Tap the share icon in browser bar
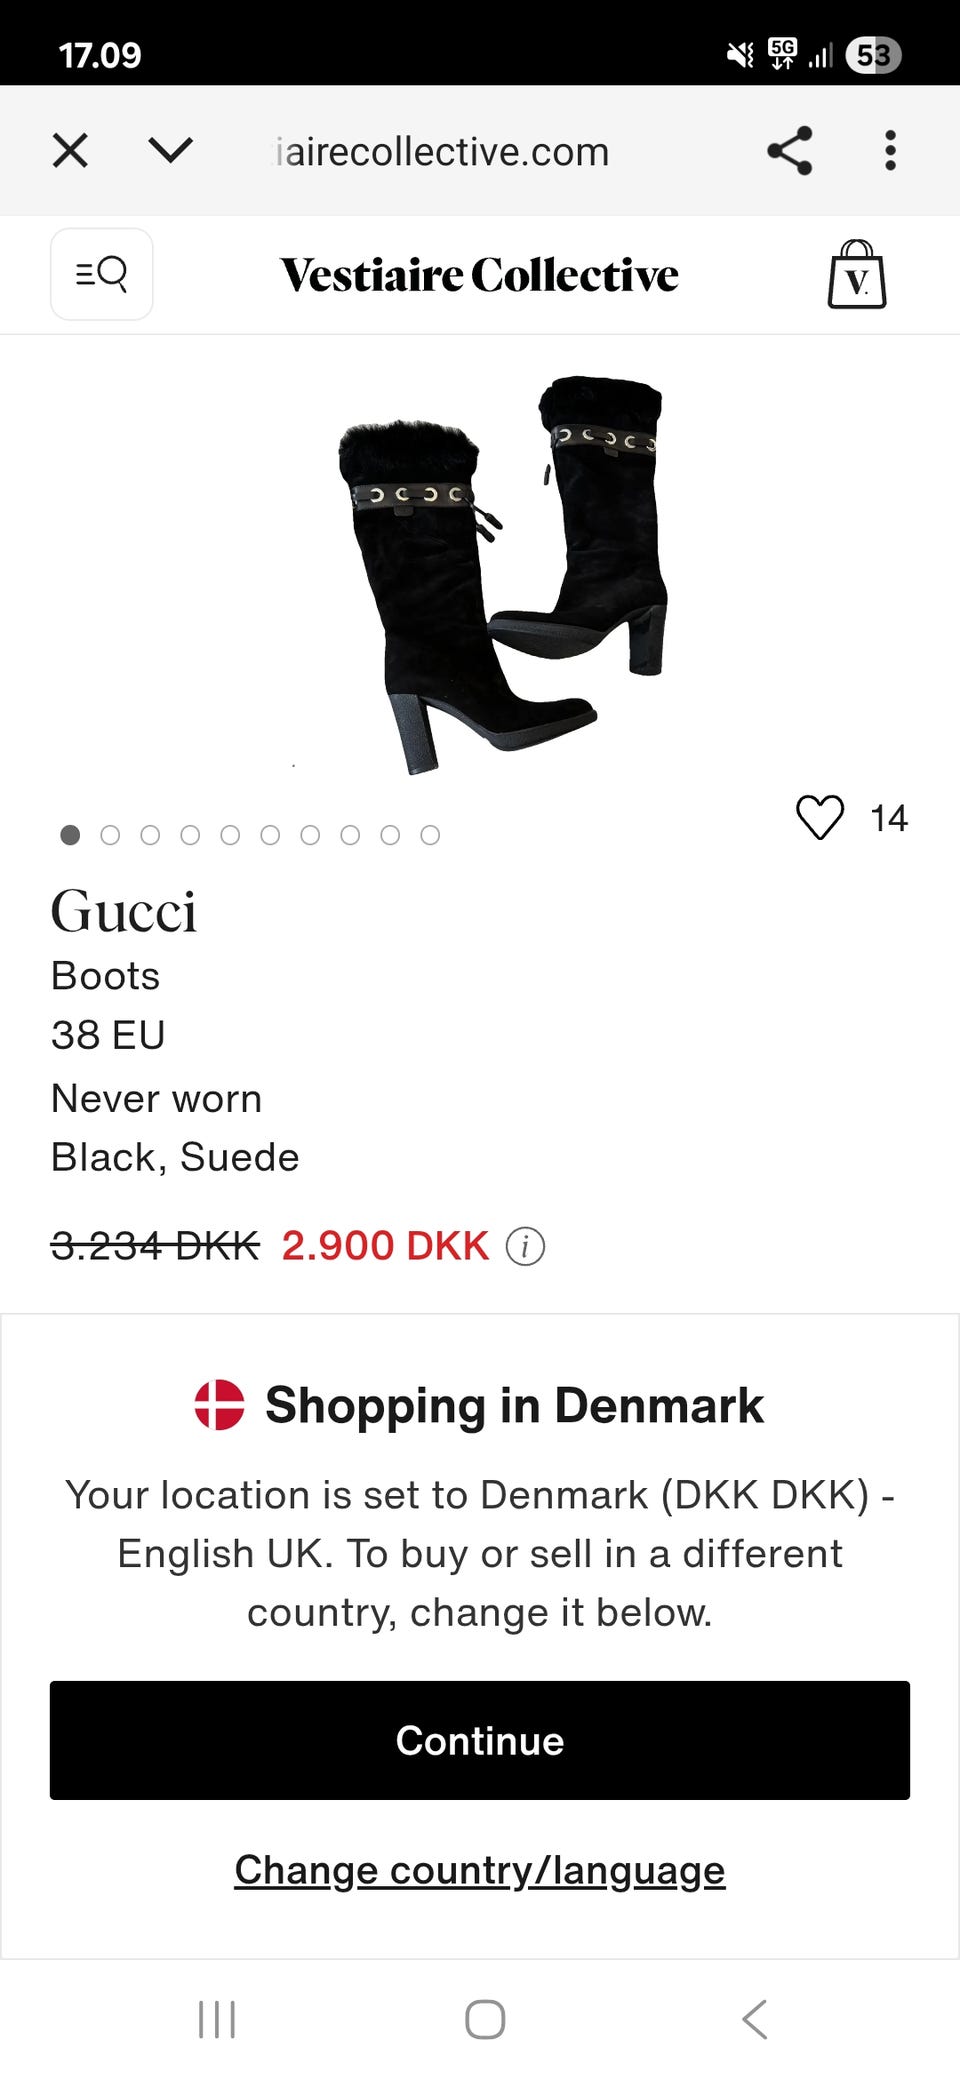960x2080 pixels. [789, 151]
